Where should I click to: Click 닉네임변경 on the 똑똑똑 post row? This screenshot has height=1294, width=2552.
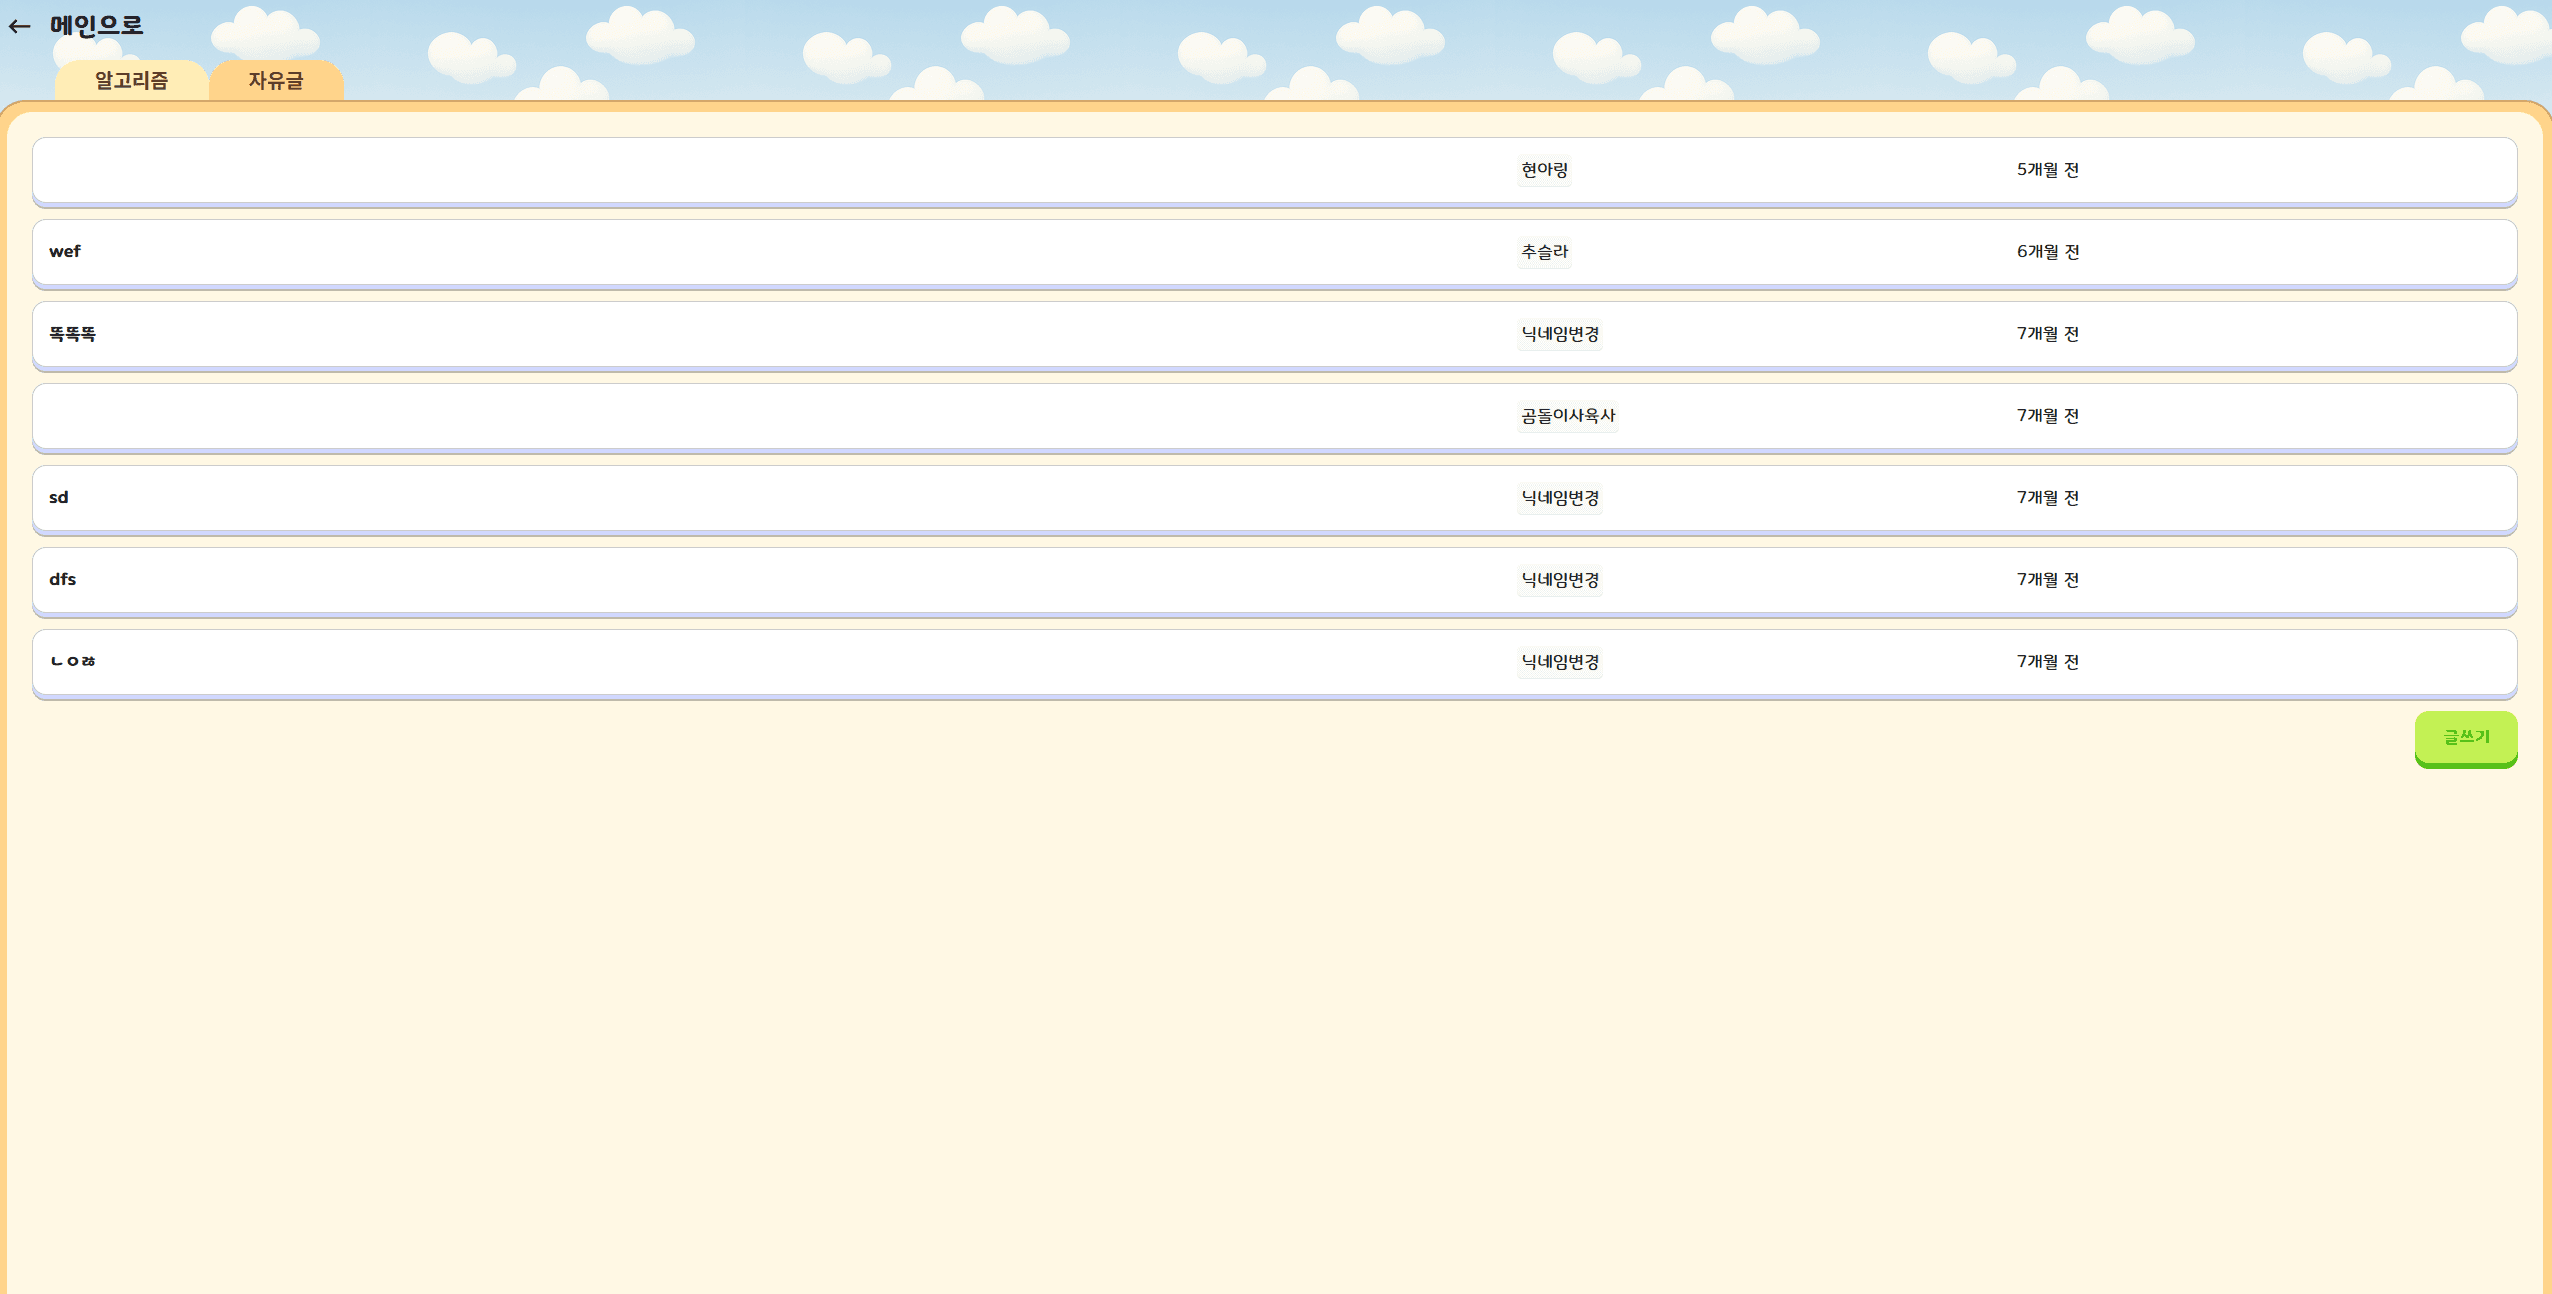pos(1559,334)
